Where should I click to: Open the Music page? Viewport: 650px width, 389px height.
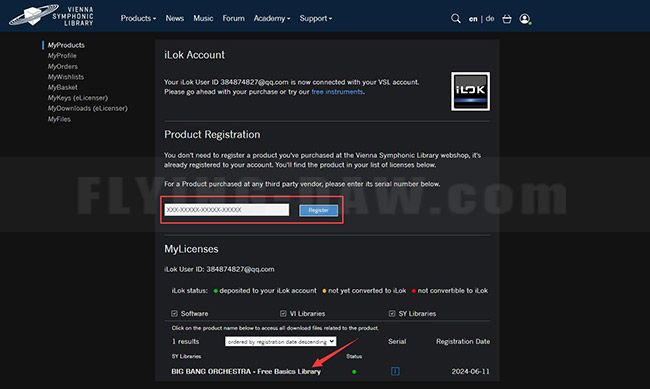coord(203,19)
